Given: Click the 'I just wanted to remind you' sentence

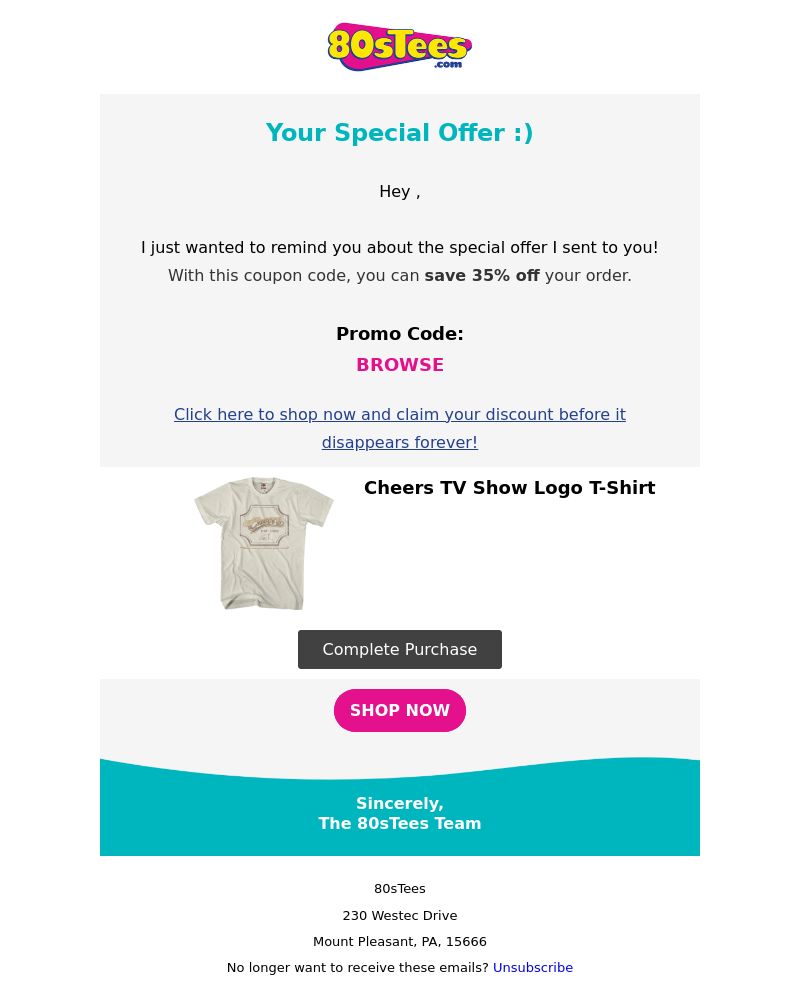Looking at the screenshot, I should [x=400, y=248].
